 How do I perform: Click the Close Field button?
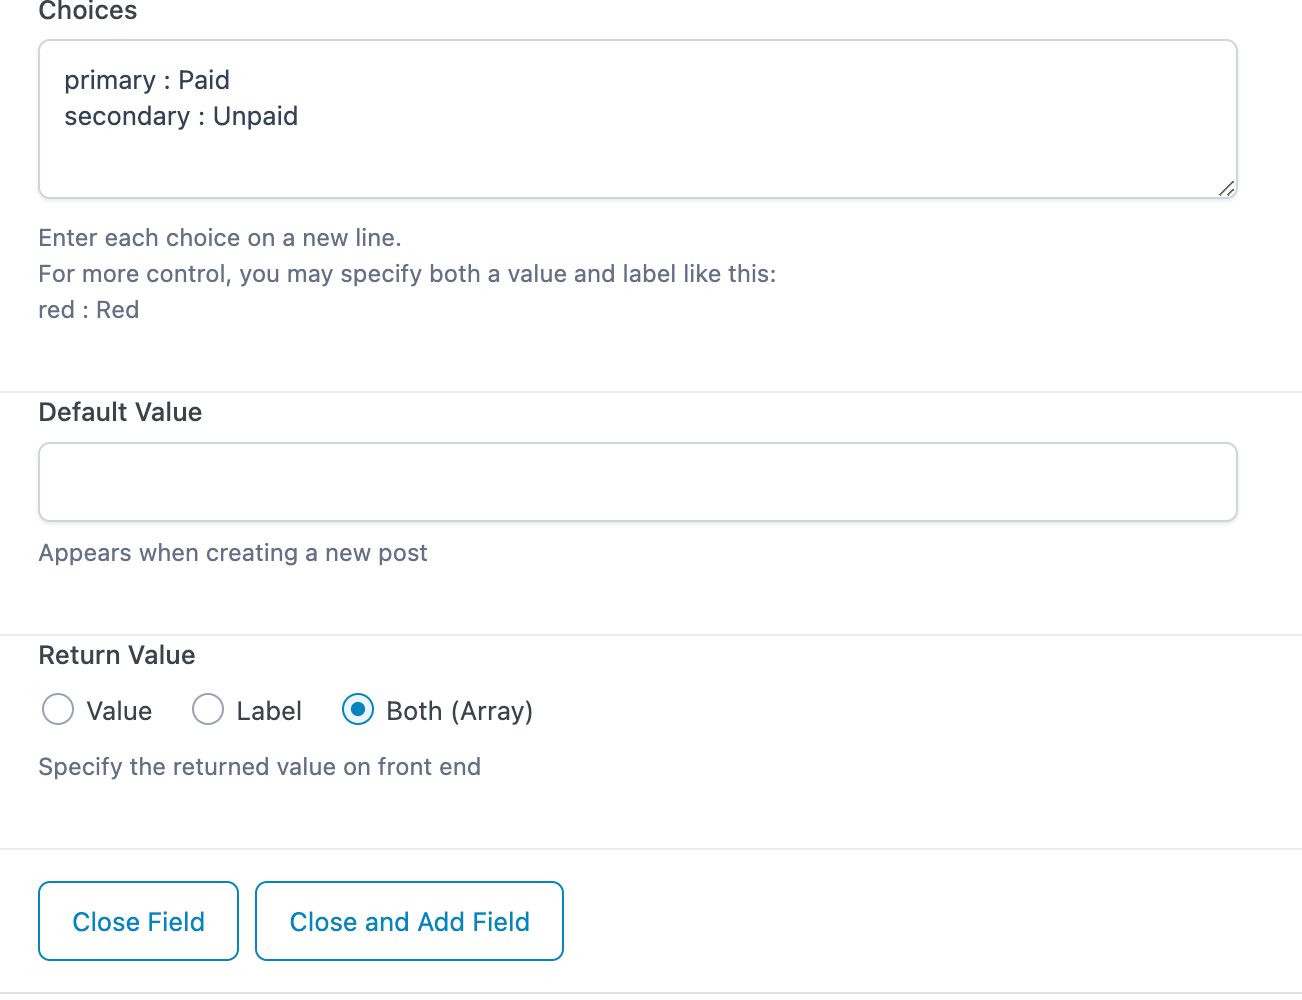138,921
